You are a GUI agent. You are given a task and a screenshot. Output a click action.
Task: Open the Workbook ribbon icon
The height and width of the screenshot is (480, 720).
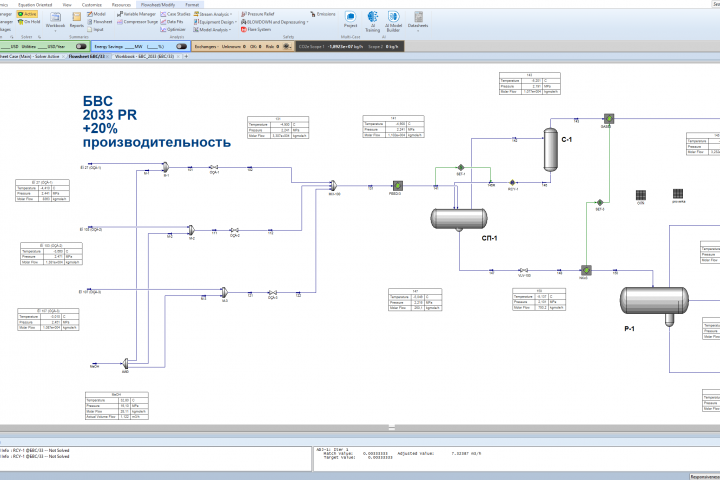coord(55,20)
